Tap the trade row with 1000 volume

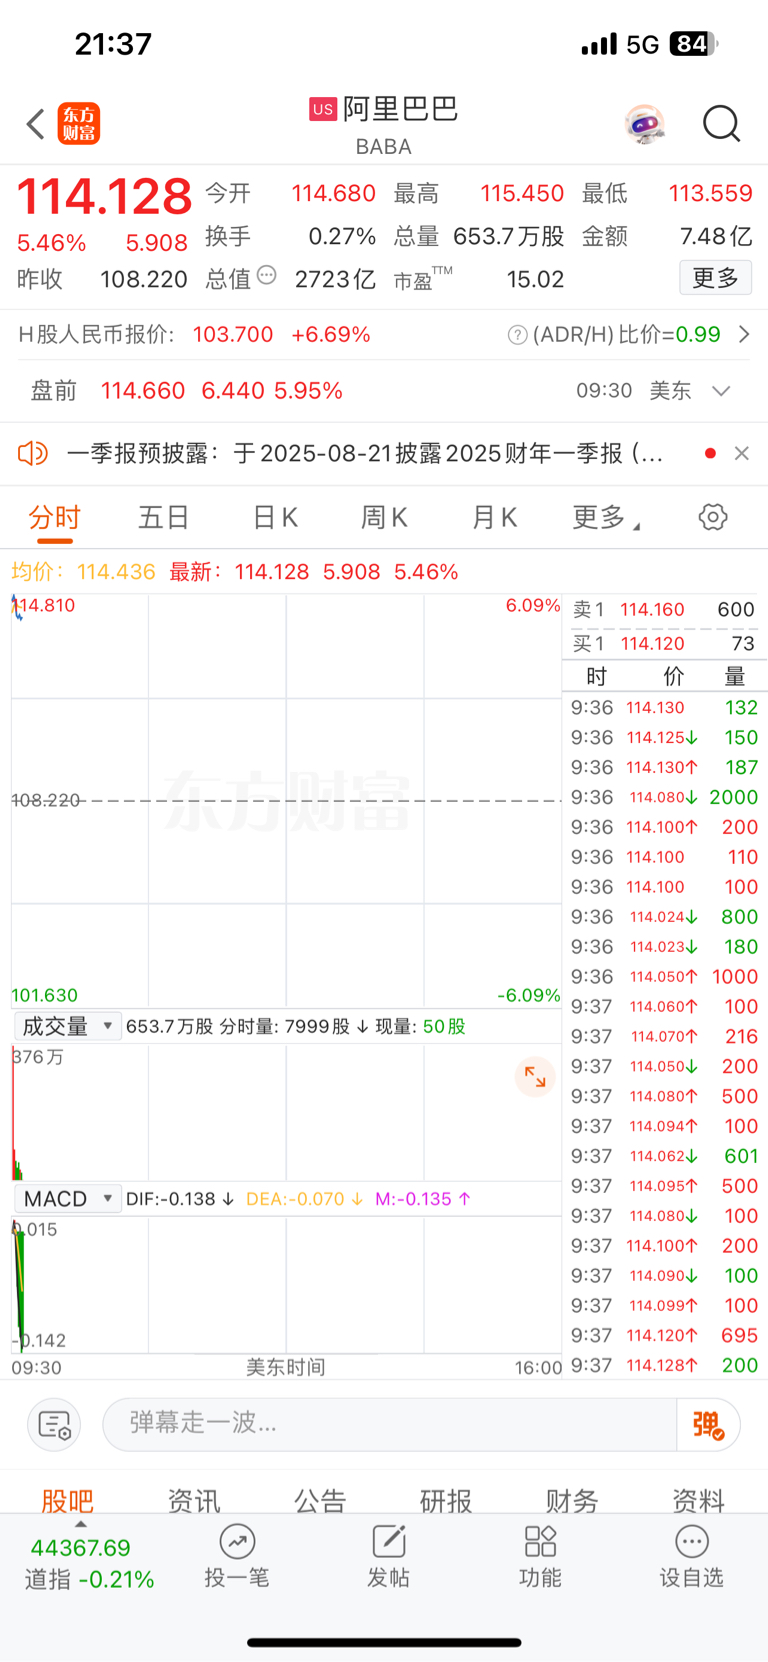coord(664,976)
